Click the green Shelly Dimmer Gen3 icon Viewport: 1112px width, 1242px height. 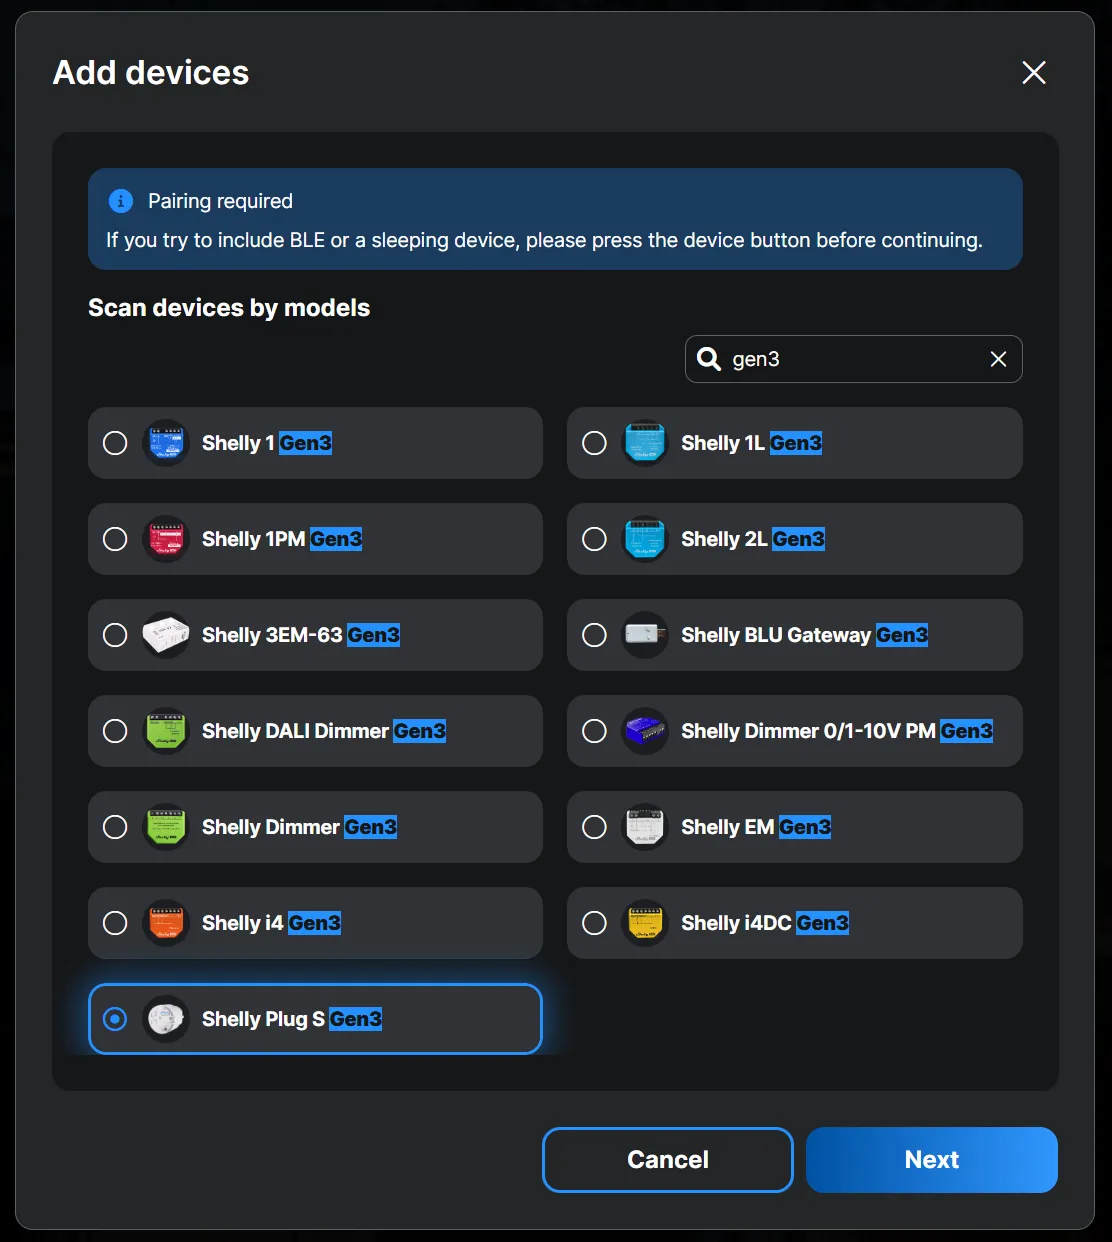coord(165,827)
